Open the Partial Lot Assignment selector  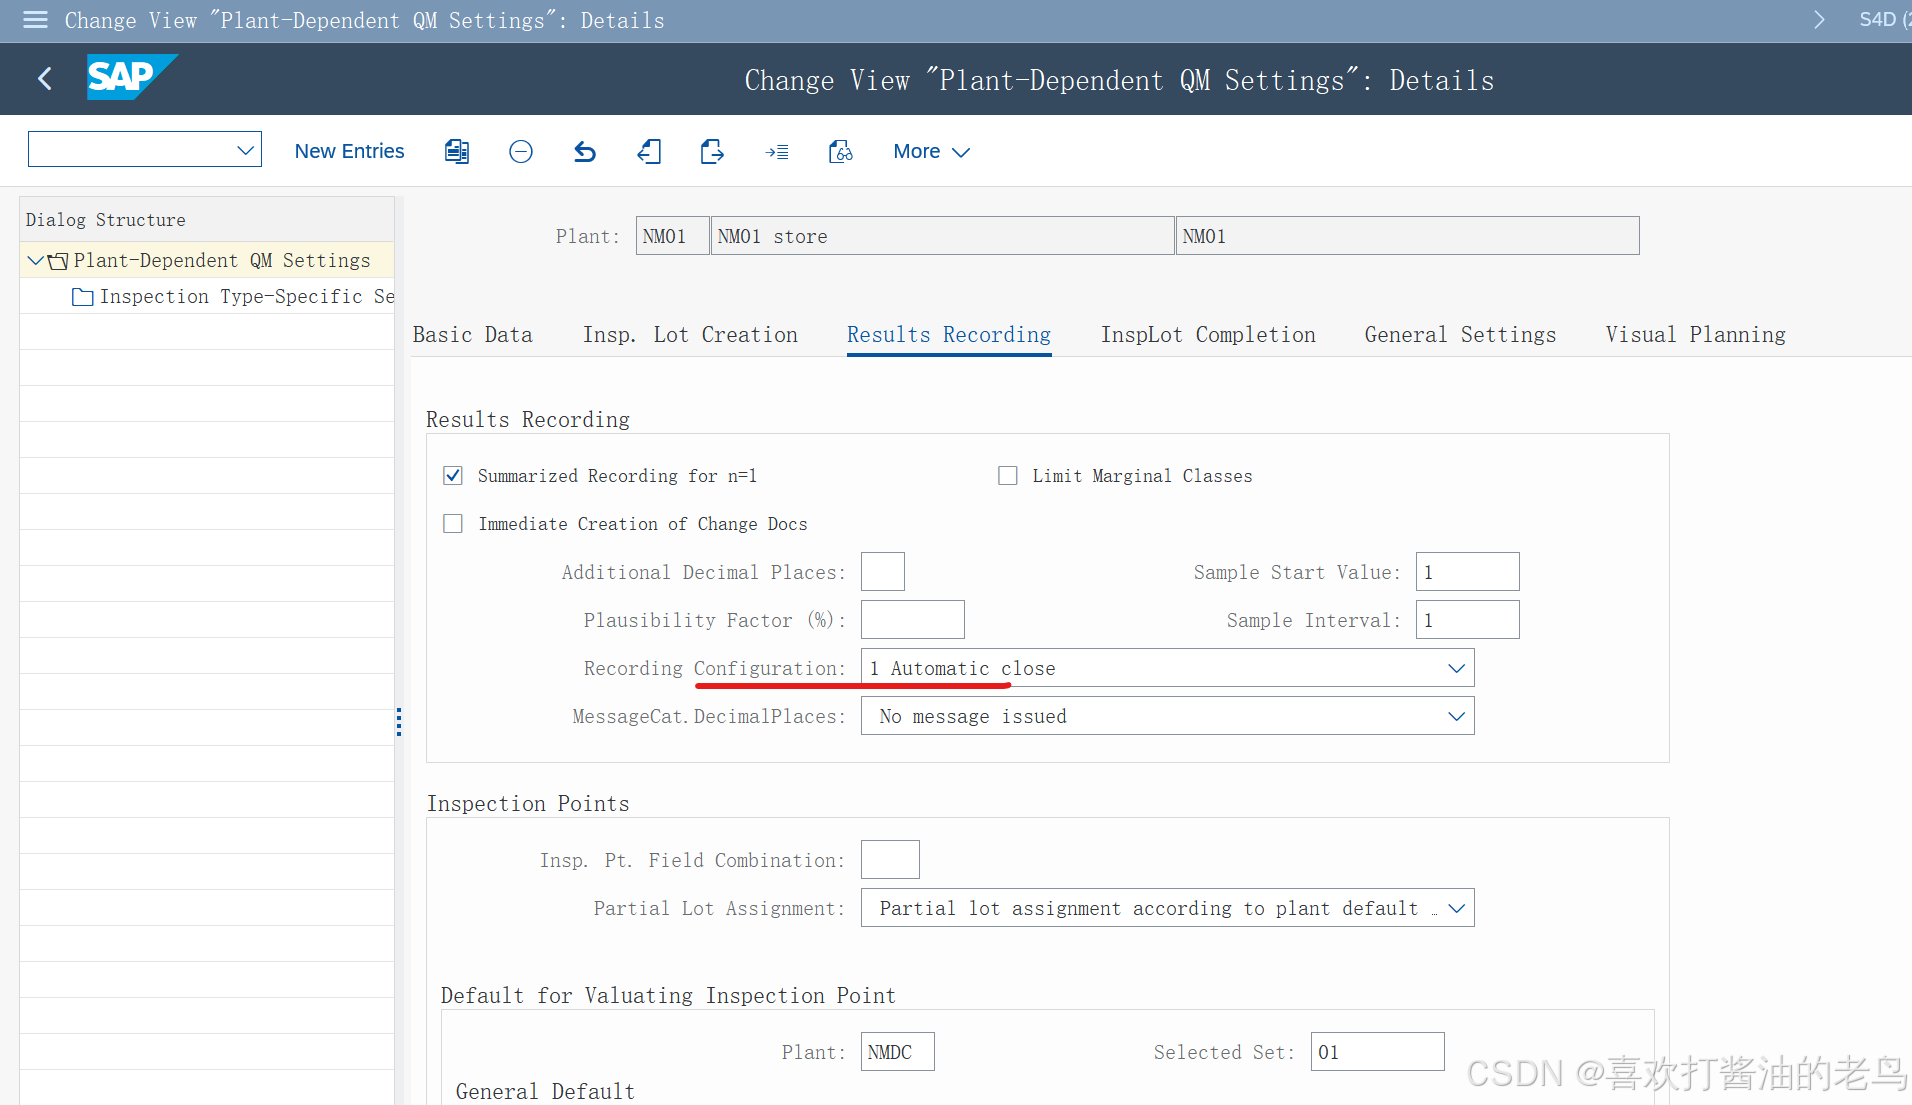pos(1456,907)
